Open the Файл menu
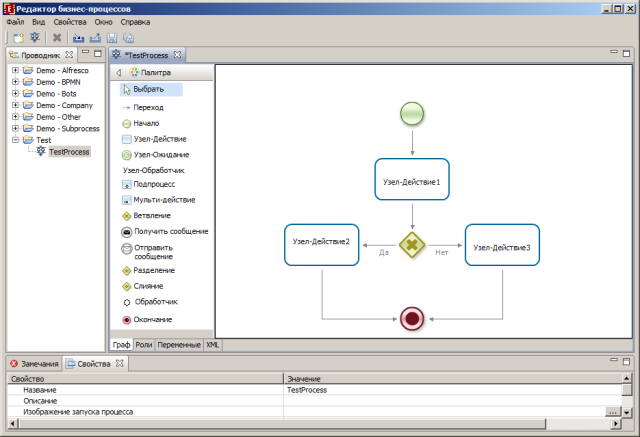Screen dimensions: 640x437 pyautogui.click(x=15, y=21)
